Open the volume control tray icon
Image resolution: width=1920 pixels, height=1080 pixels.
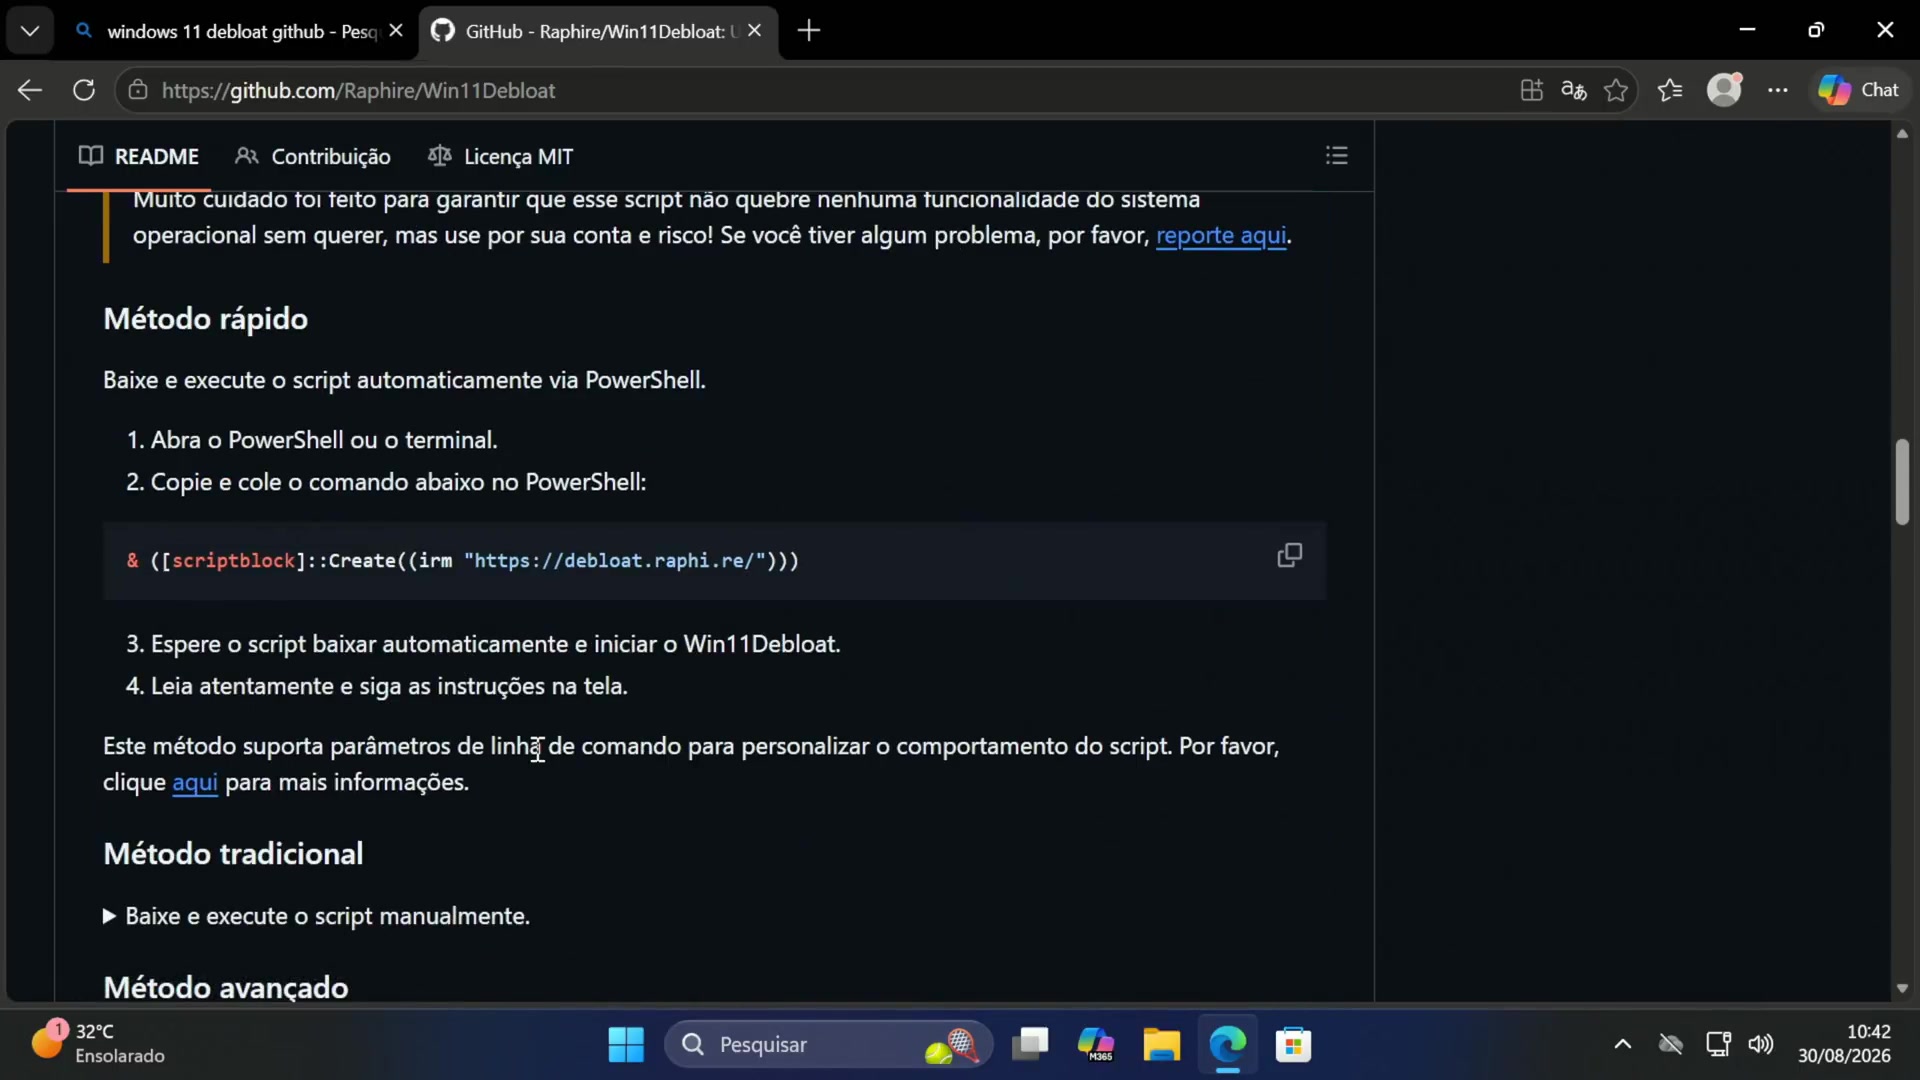1761,1045
